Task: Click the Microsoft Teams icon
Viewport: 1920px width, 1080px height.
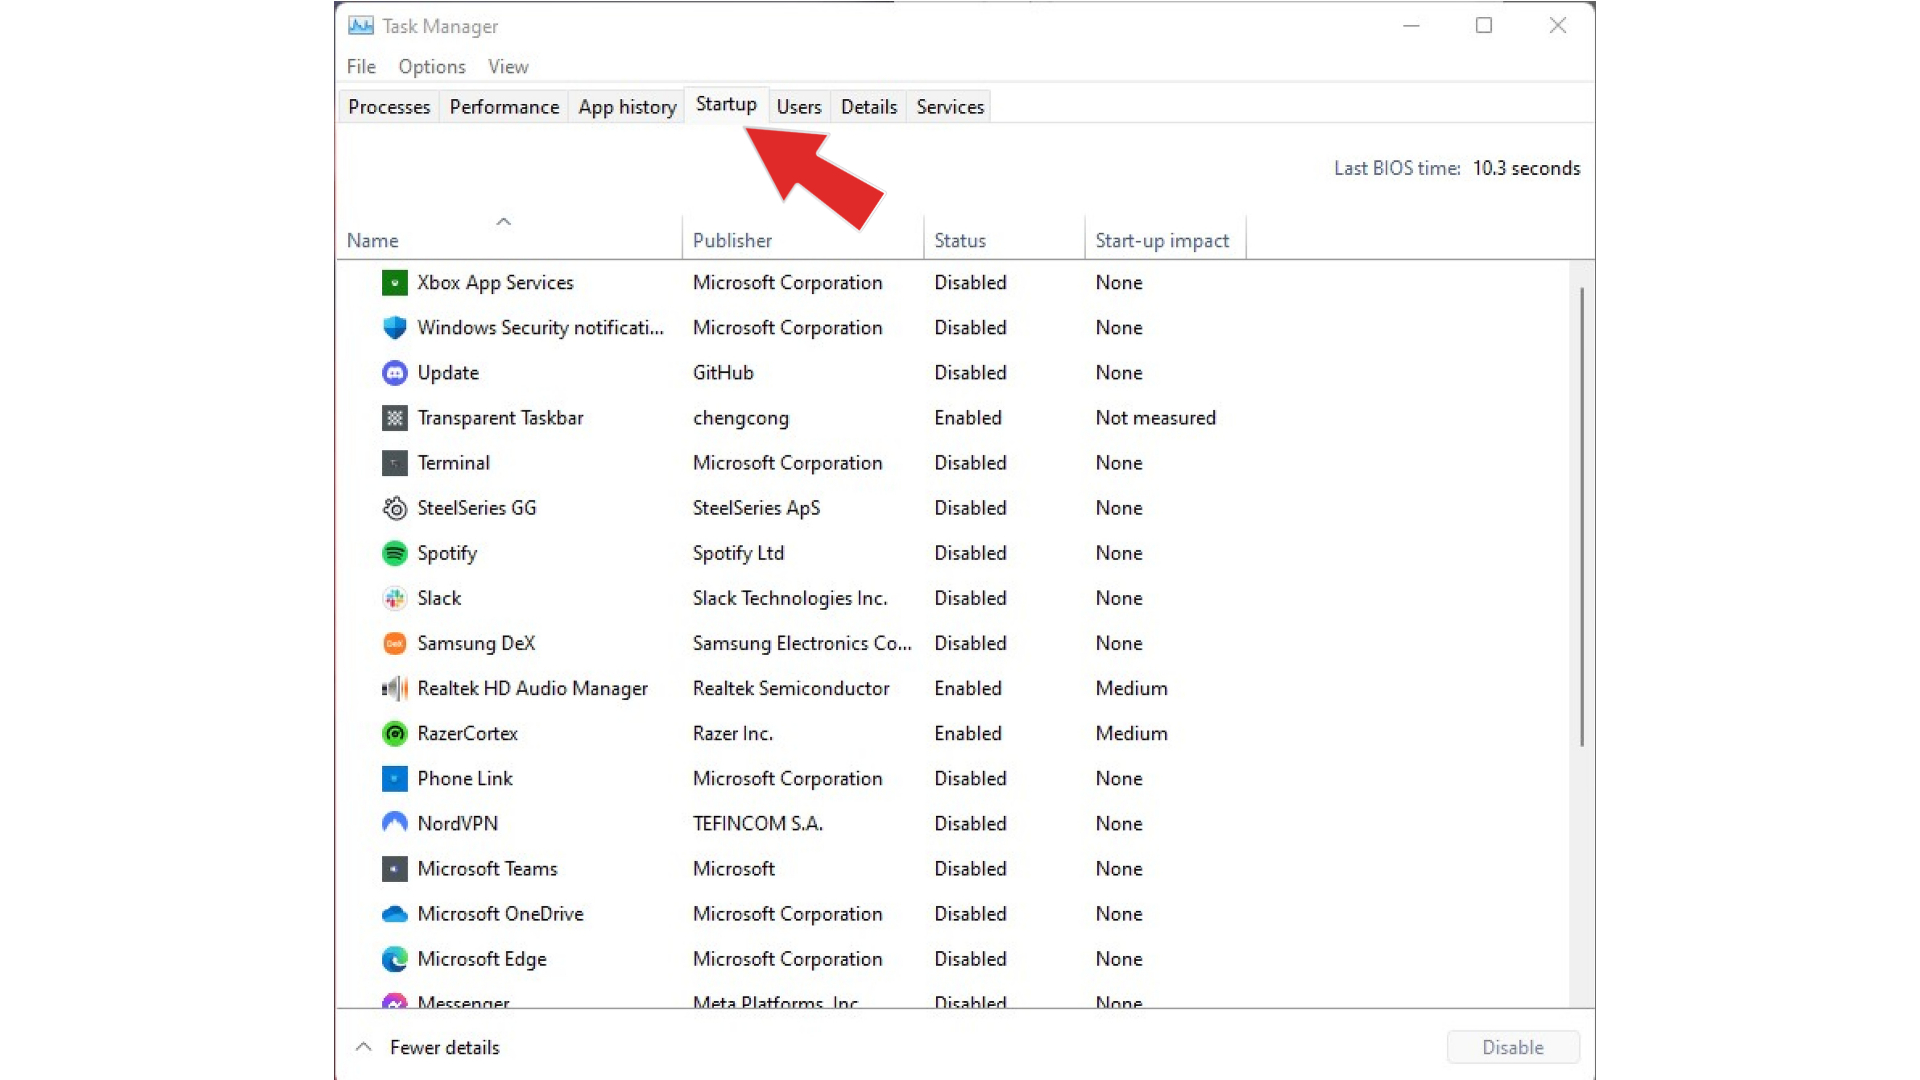Action: click(x=395, y=869)
